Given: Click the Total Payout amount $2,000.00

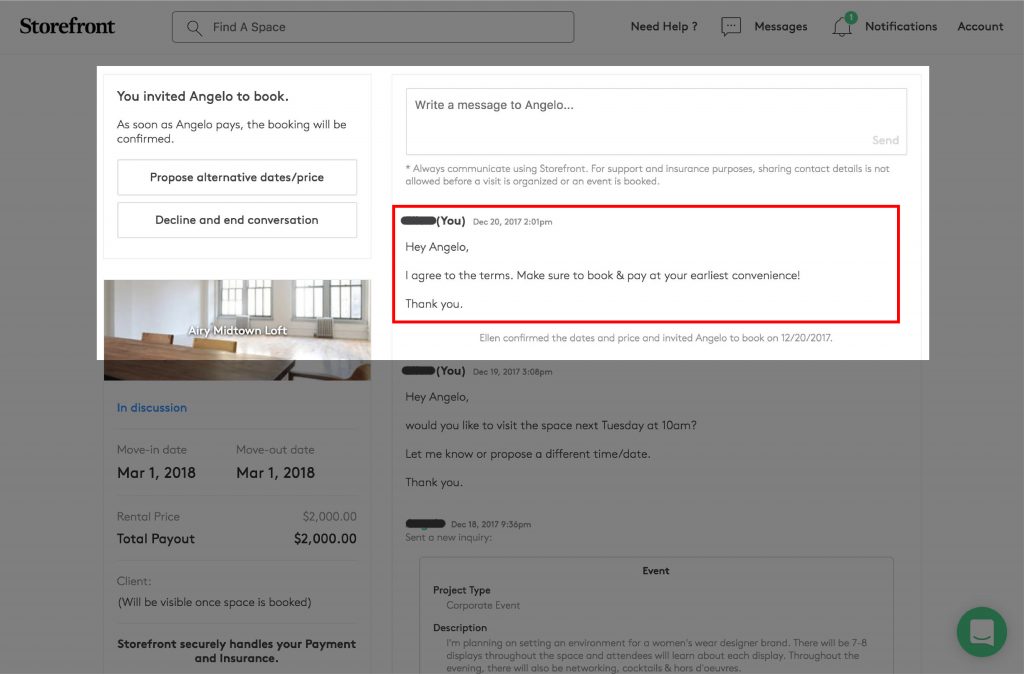Looking at the screenshot, I should pos(325,539).
